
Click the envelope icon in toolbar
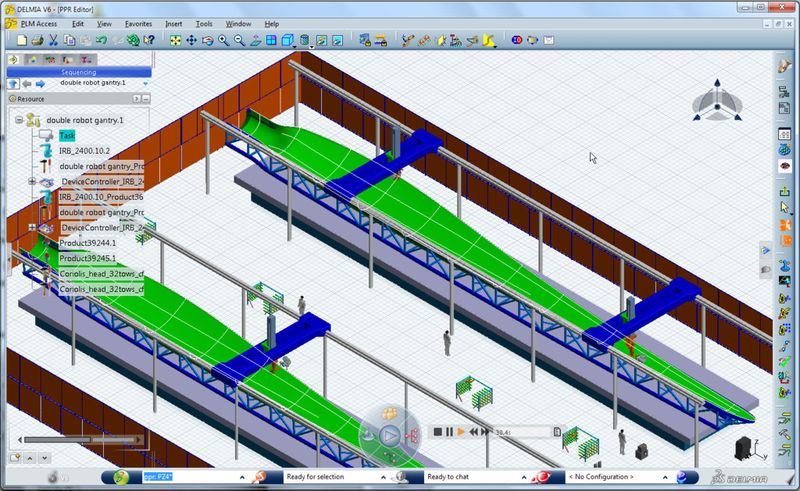coord(549,40)
